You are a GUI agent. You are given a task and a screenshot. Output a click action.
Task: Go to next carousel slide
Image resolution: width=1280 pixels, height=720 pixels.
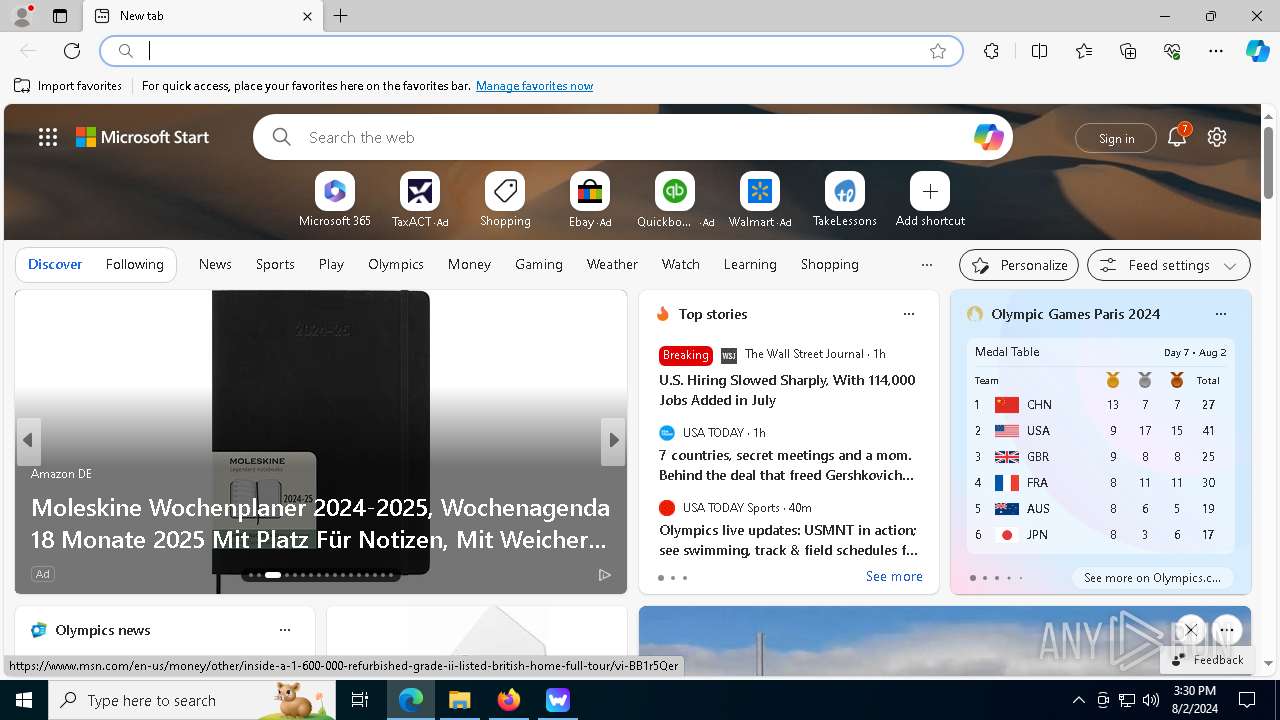613,441
